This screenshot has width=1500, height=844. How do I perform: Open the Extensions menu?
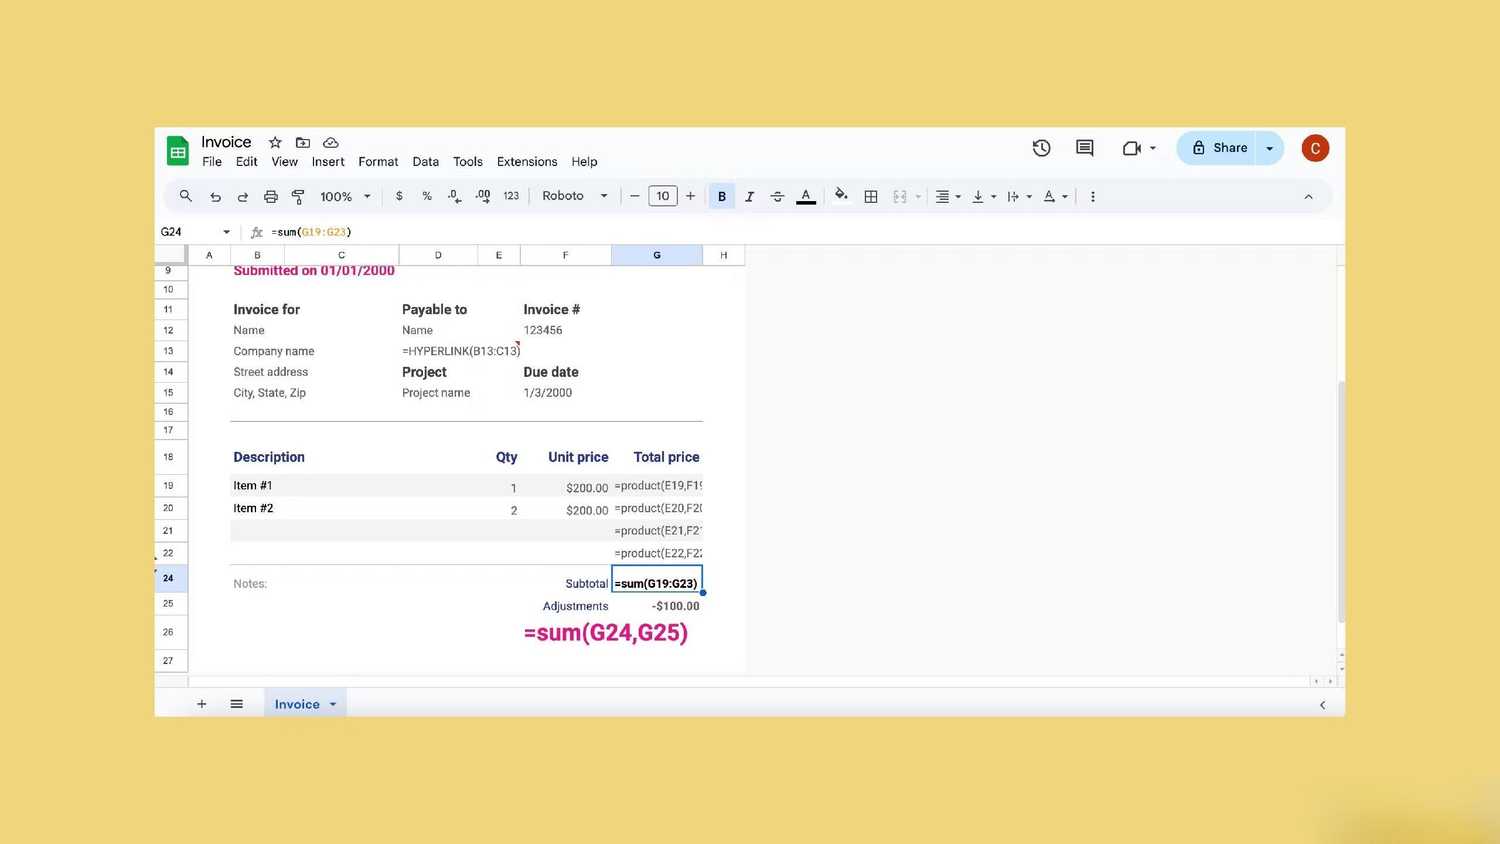click(526, 161)
